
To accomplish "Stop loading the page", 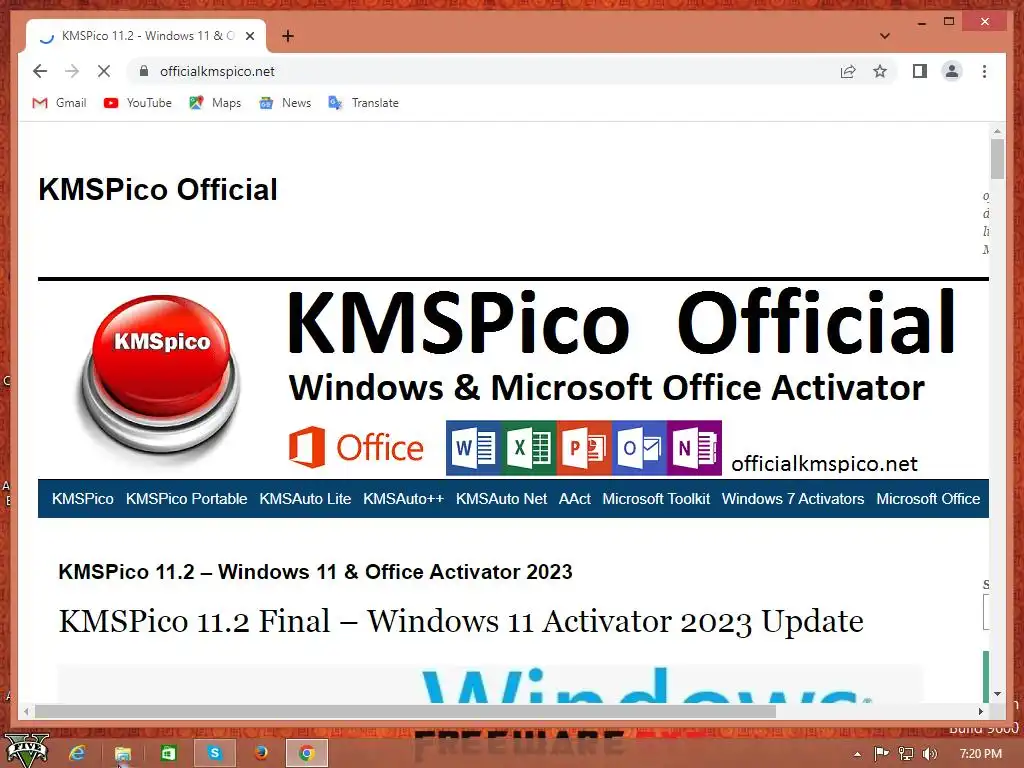I will (104, 71).
